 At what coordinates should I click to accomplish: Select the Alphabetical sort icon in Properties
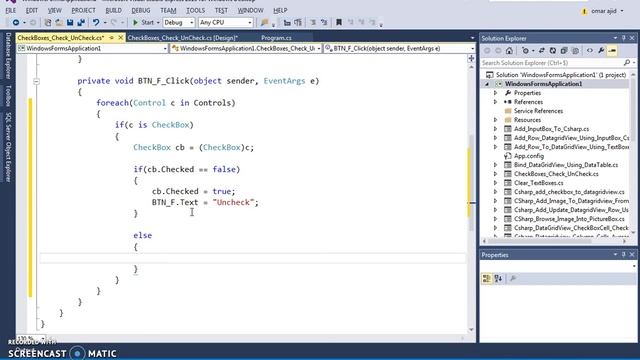coord(498,278)
